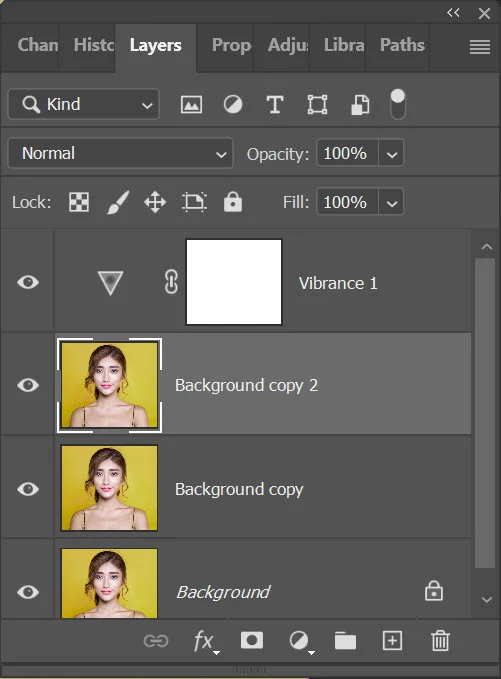Select the Background copy 2 layer name
The image size is (501, 679).
(x=246, y=385)
